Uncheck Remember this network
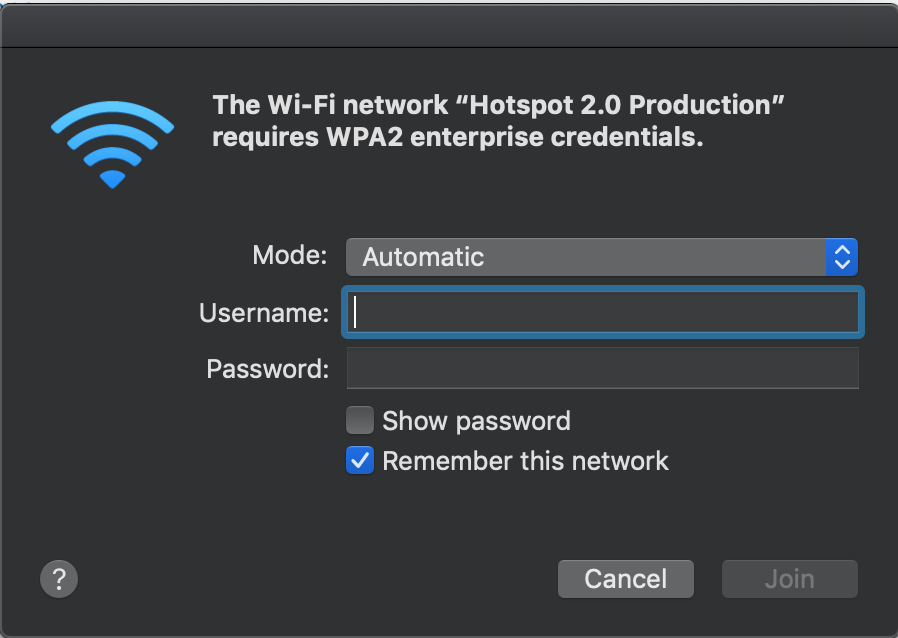The image size is (898, 638). click(x=360, y=460)
